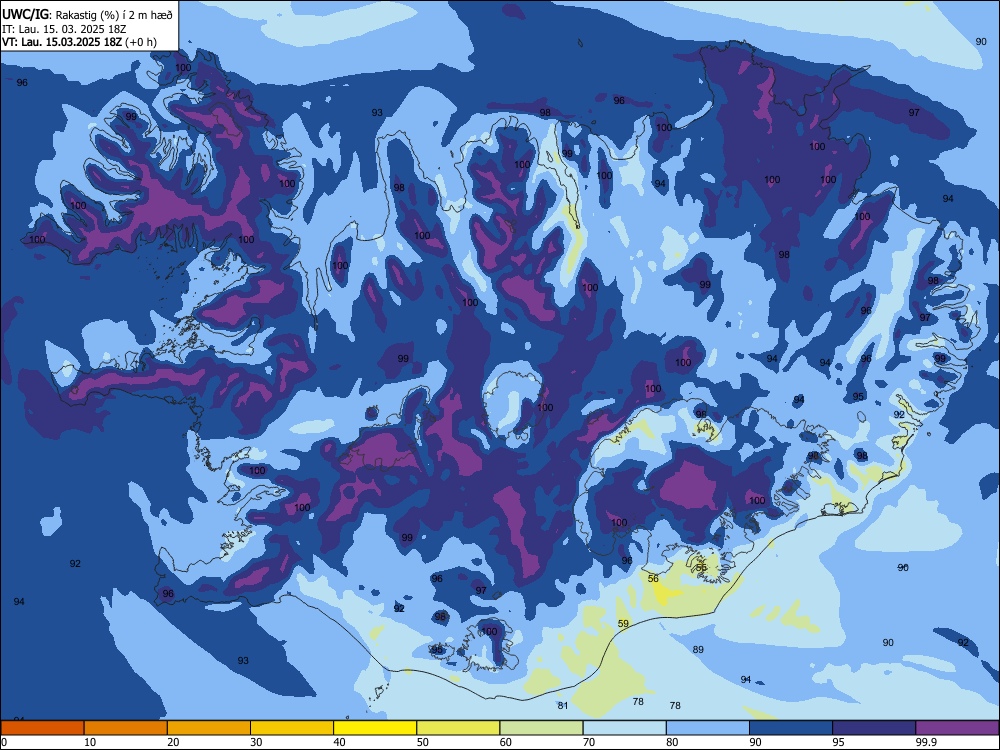Click the legend tick label '30'
The height and width of the screenshot is (750, 1000).
click(x=256, y=742)
